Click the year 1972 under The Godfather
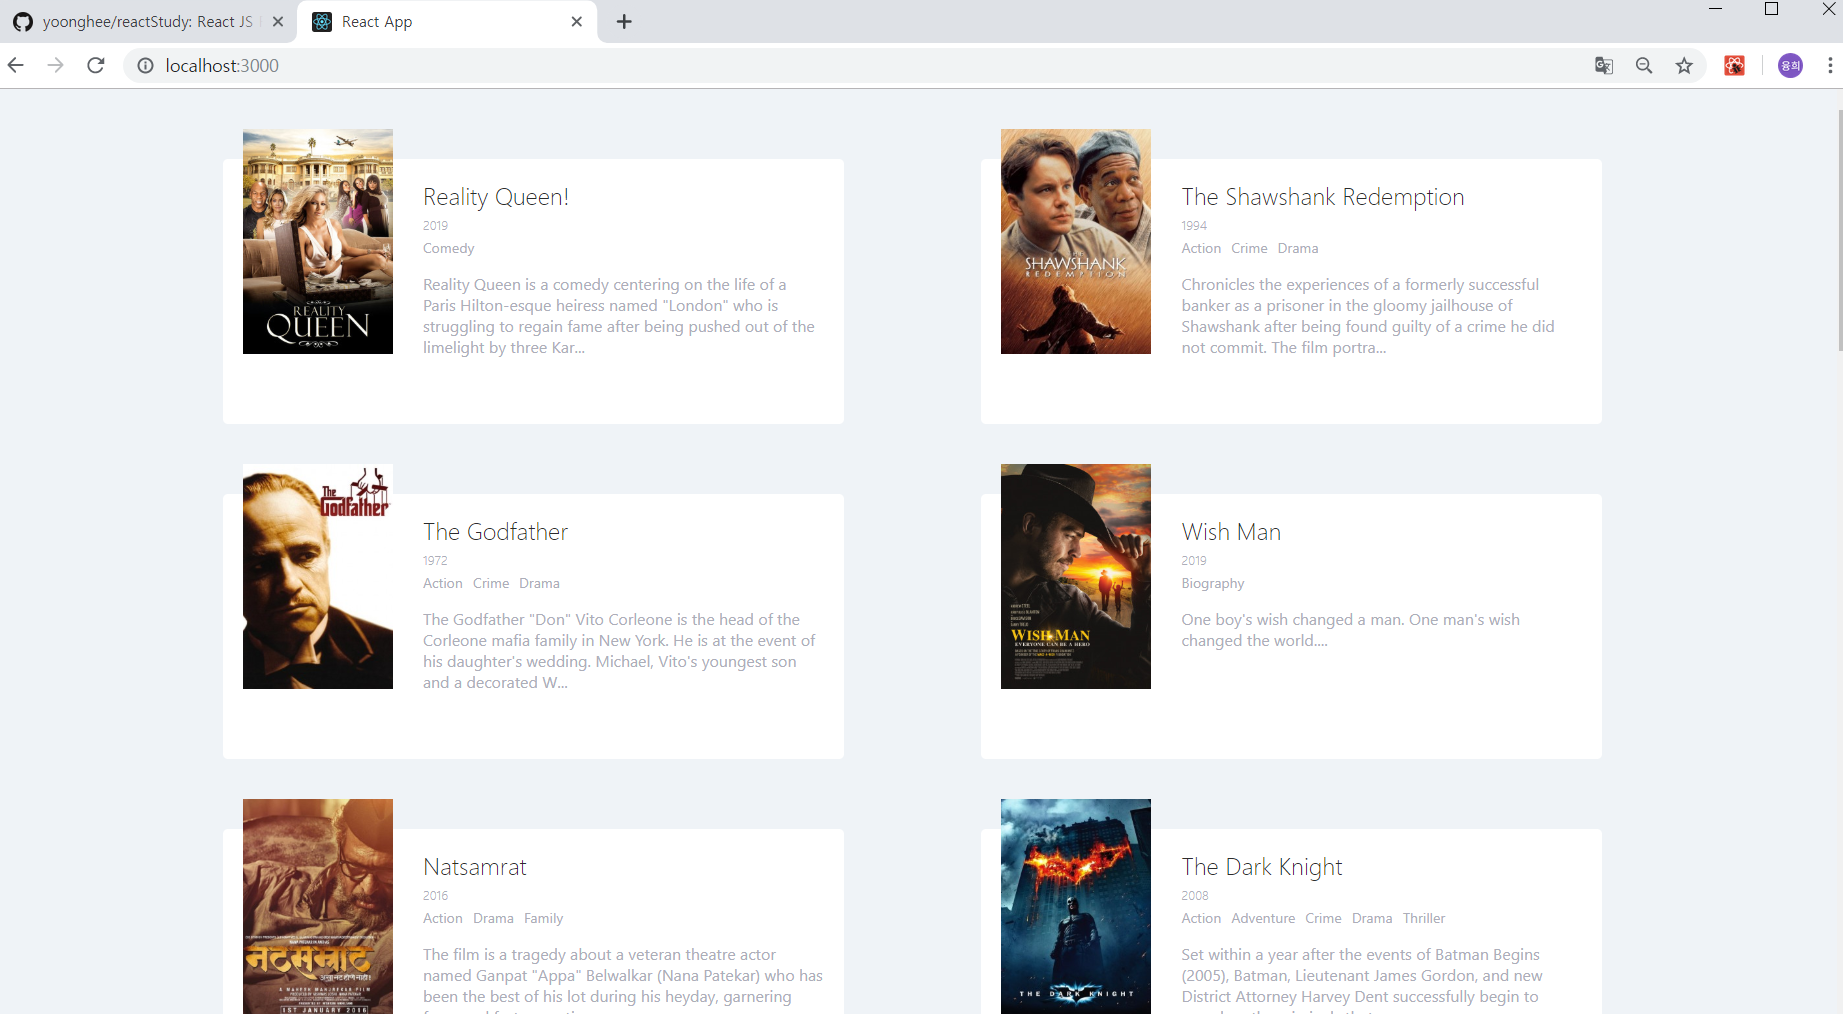 coord(435,560)
